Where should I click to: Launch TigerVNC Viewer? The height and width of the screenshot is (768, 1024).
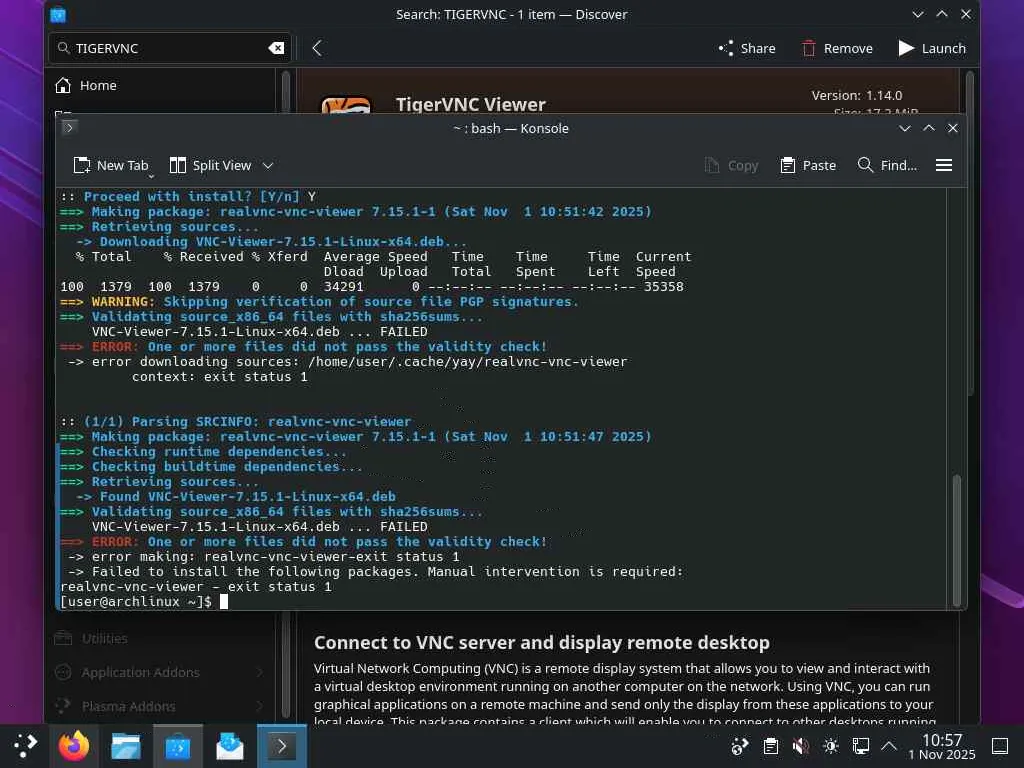pyautogui.click(x=932, y=48)
